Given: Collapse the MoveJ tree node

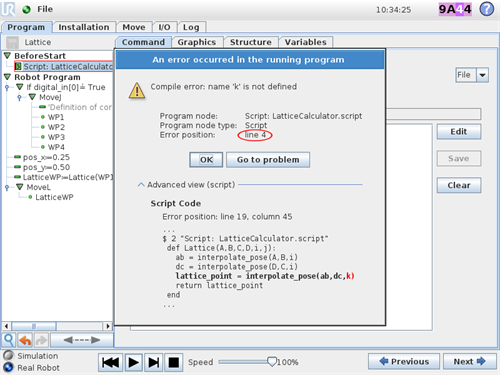Looking at the screenshot, I should coord(32,97).
